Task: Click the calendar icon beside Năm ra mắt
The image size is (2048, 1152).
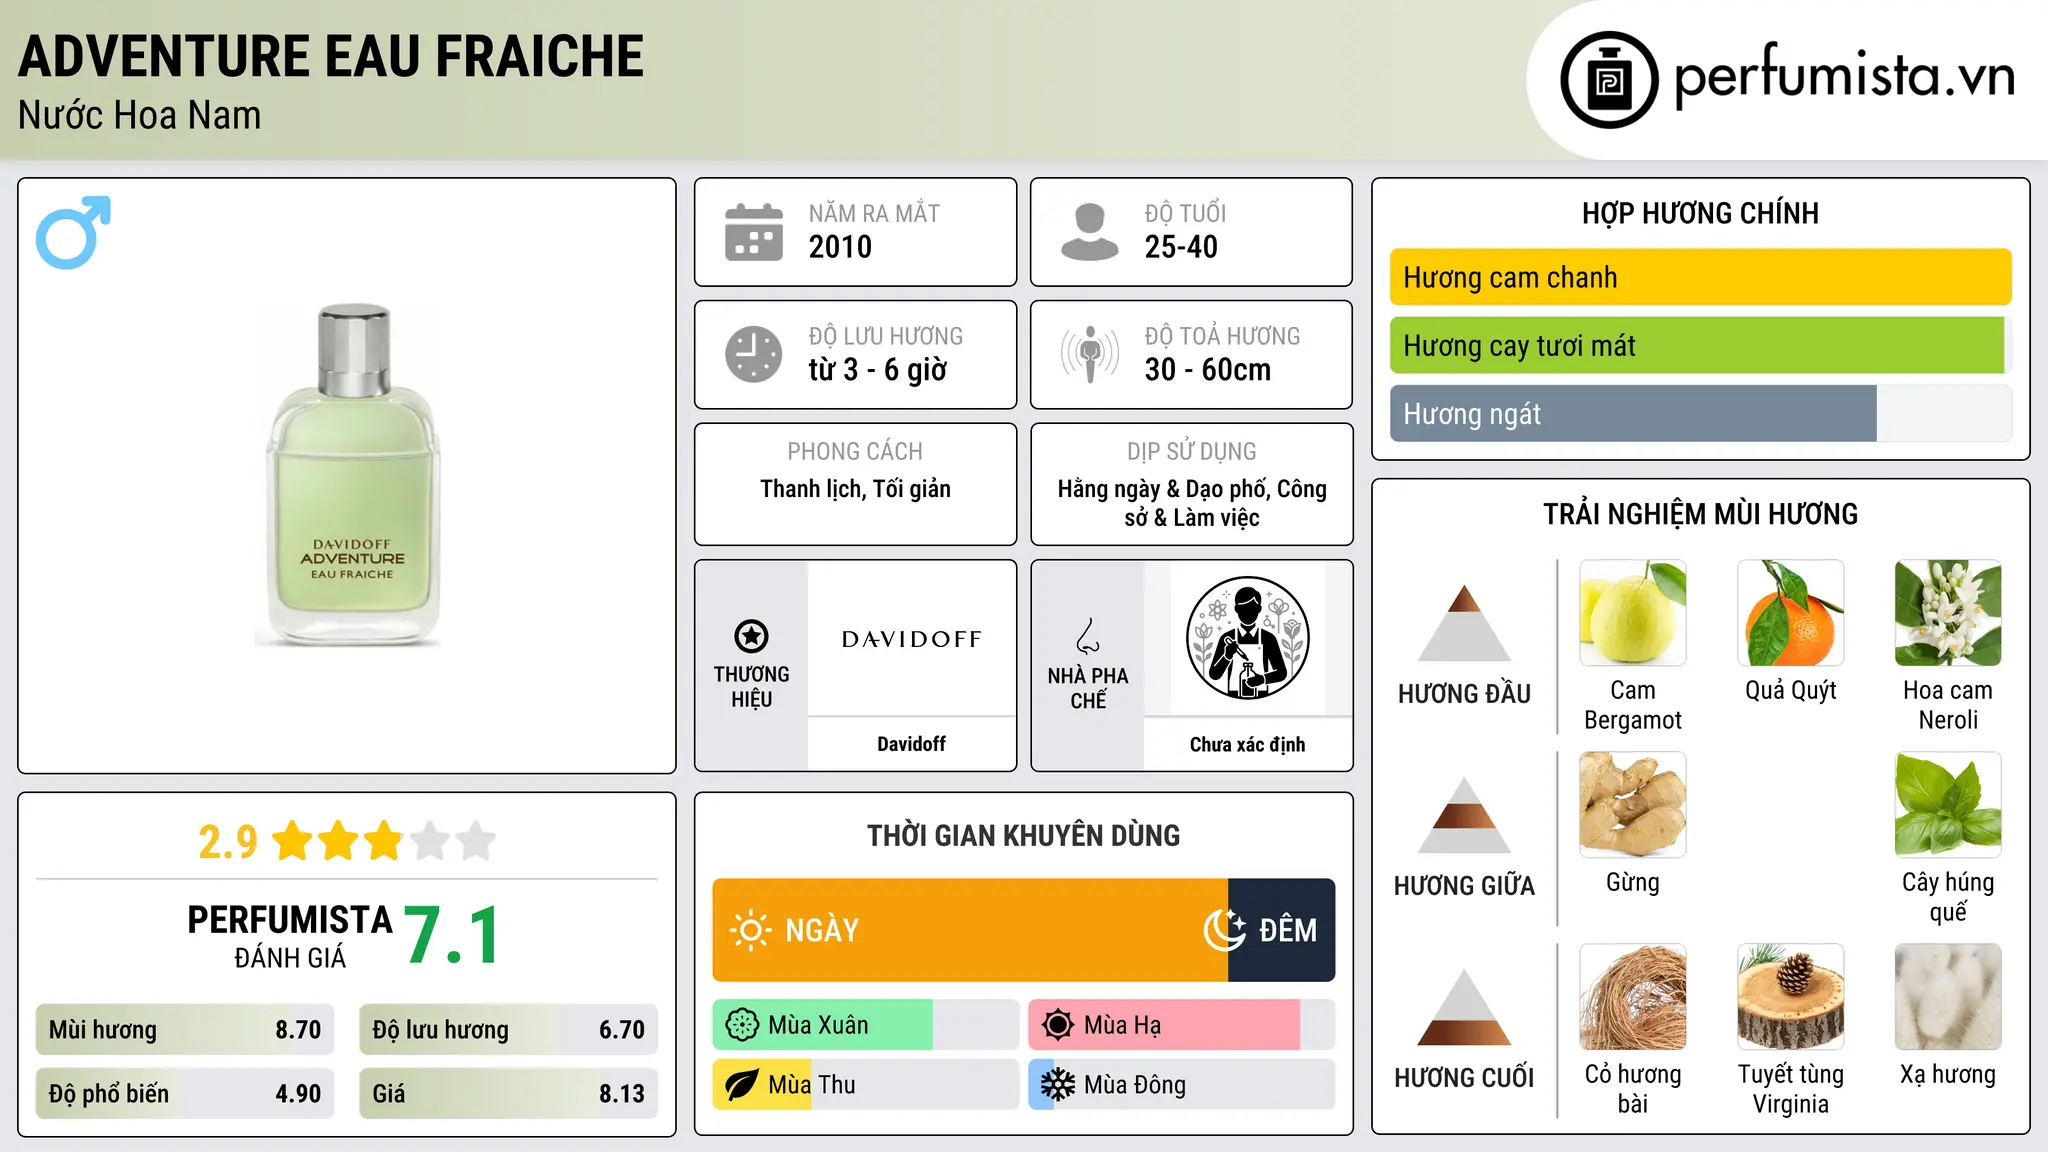Action: click(754, 232)
